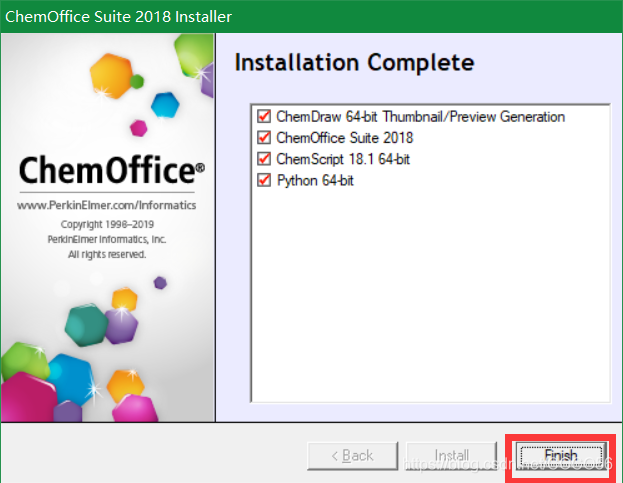Screen dimensions: 623x483
Task: Click the Installation Complete heading
Action: pos(354,62)
